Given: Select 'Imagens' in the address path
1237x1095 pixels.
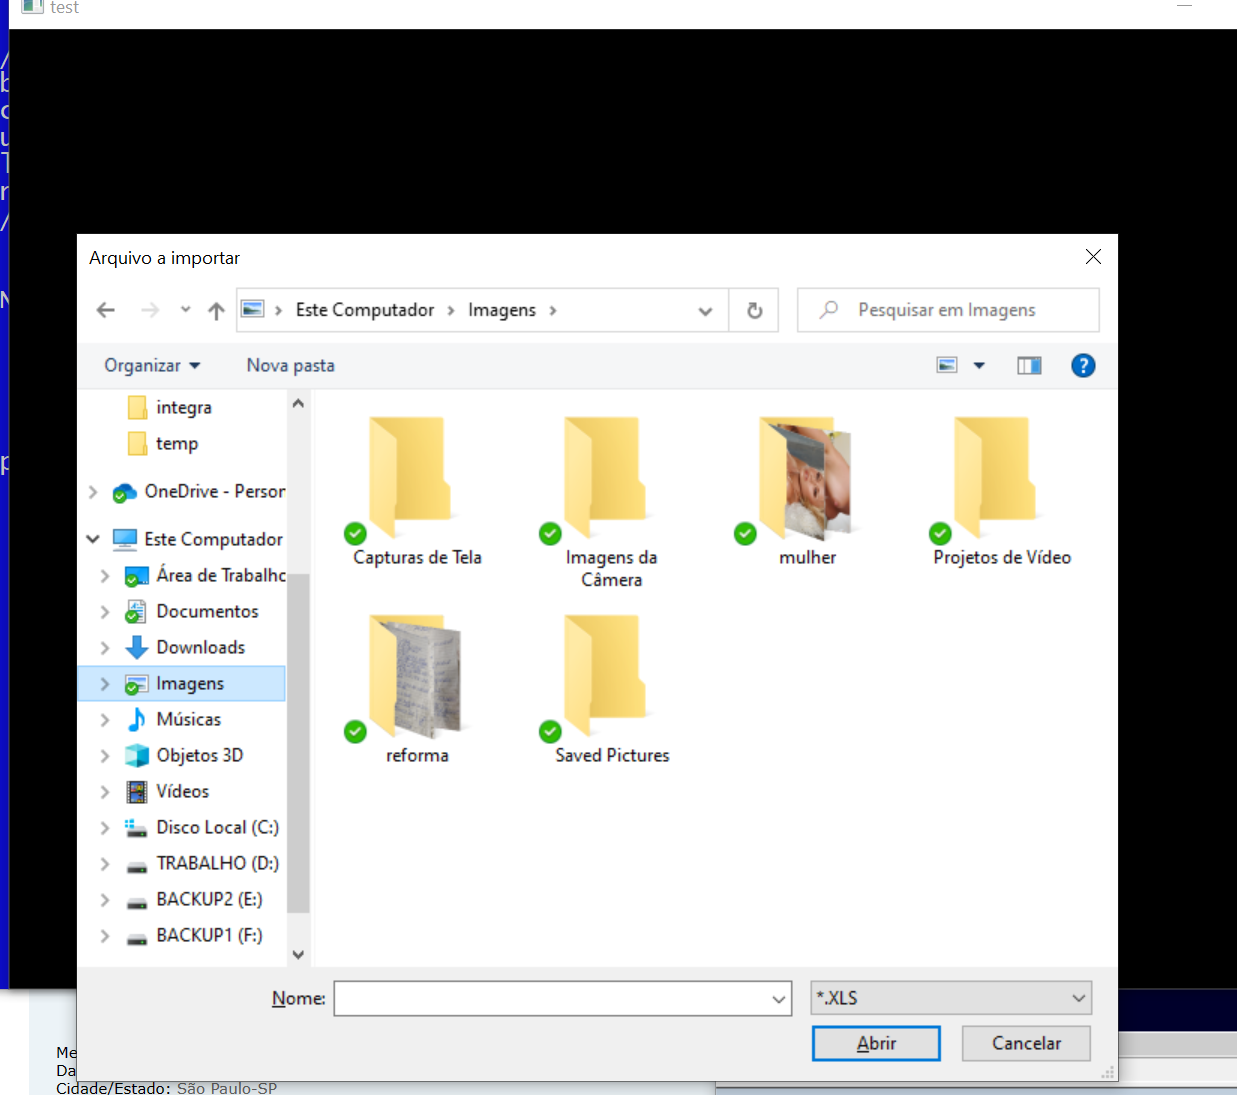Looking at the screenshot, I should click(x=502, y=310).
